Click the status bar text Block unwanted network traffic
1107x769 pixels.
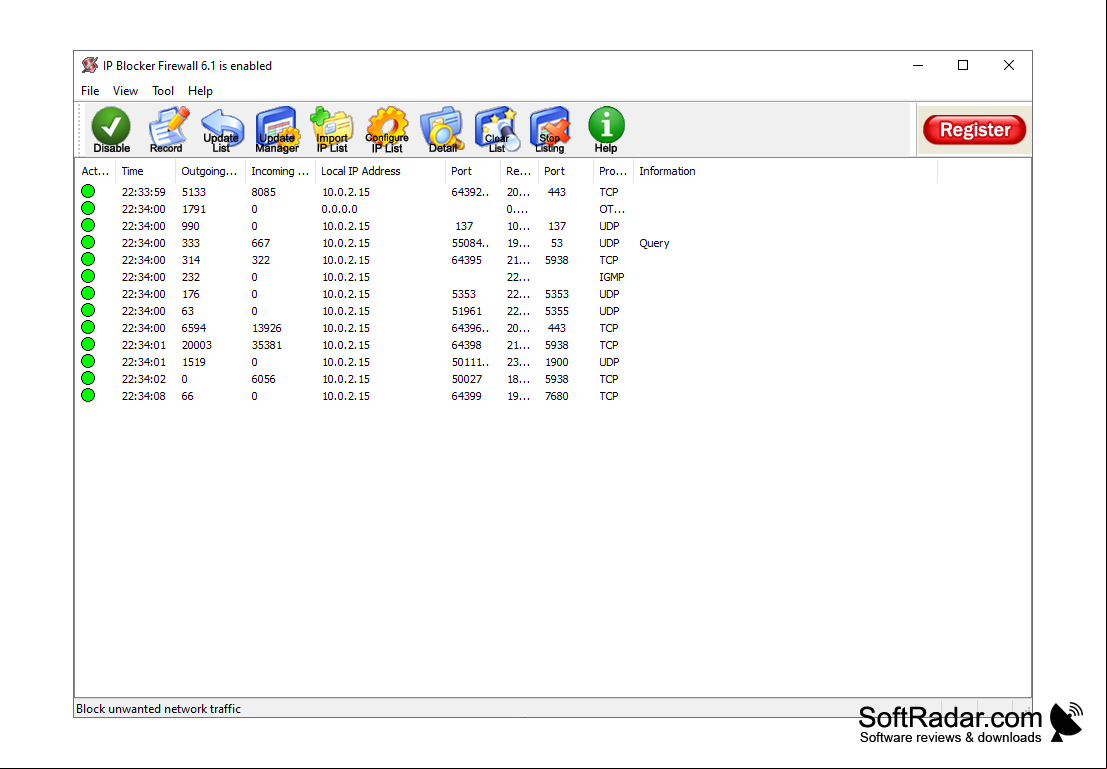(158, 708)
